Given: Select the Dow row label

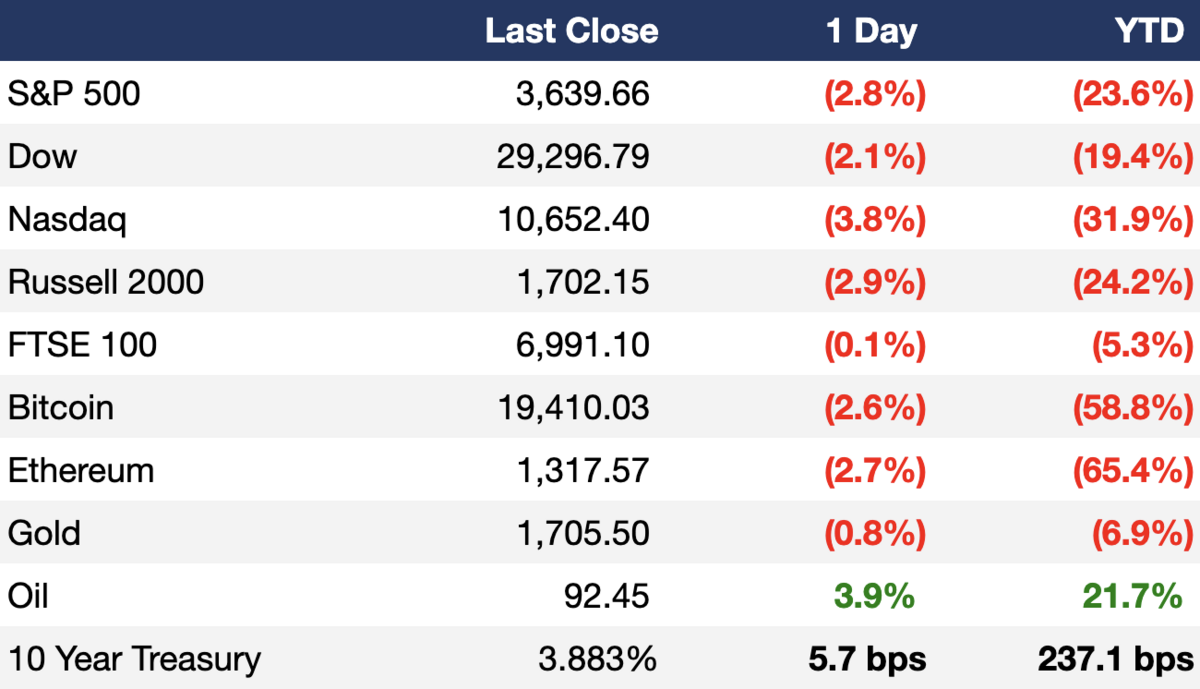Looking at the screenshot, I should 42,157.
